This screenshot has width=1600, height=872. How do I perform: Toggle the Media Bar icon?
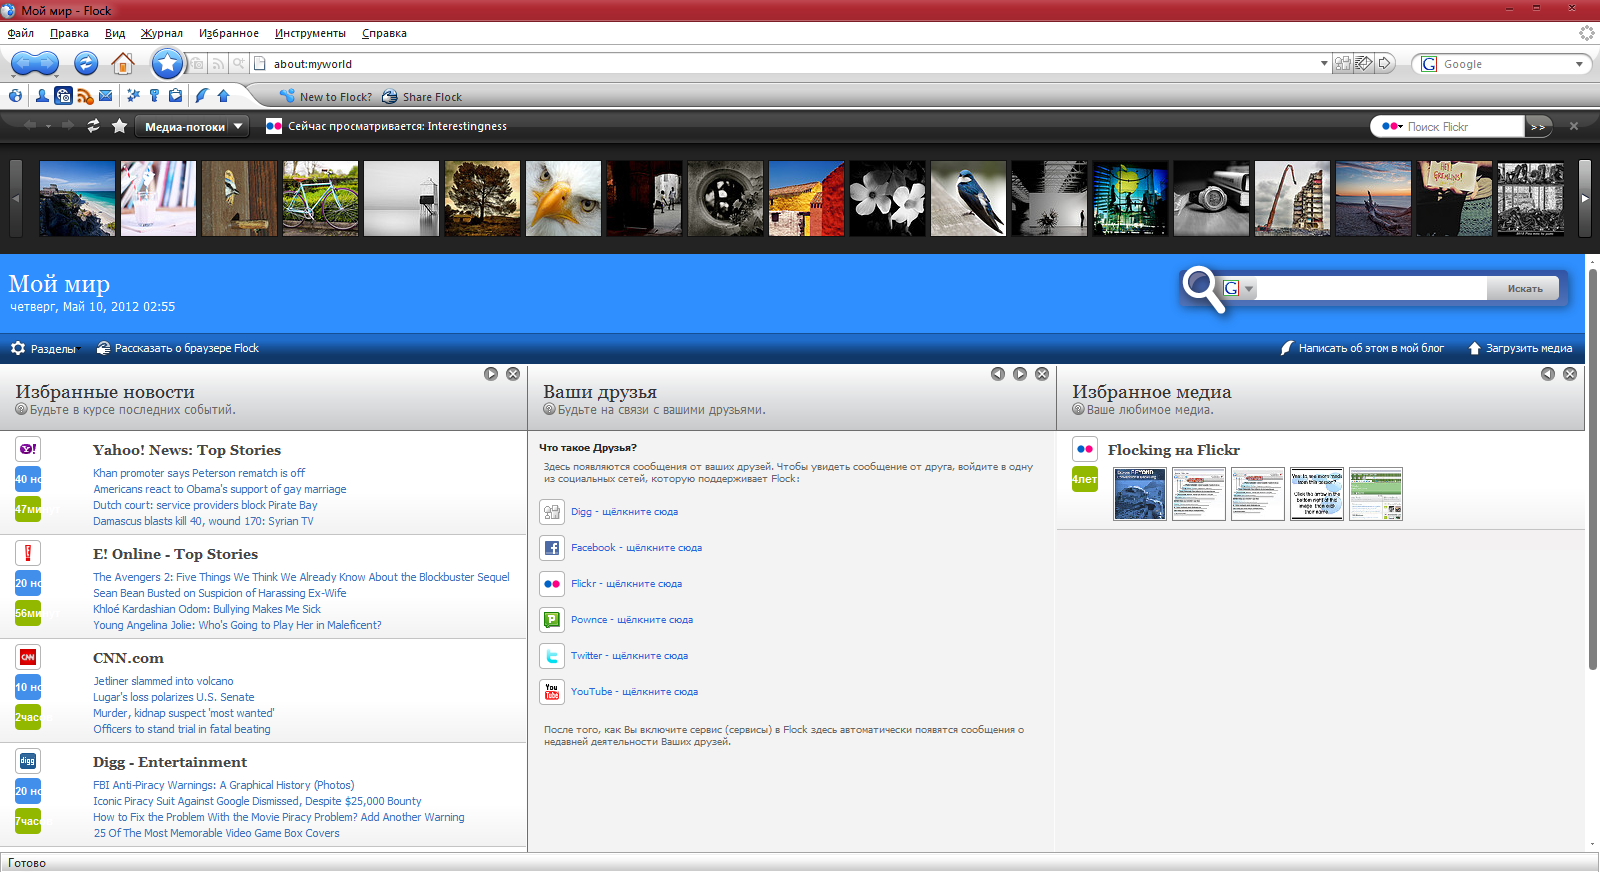tap(63, 96)
